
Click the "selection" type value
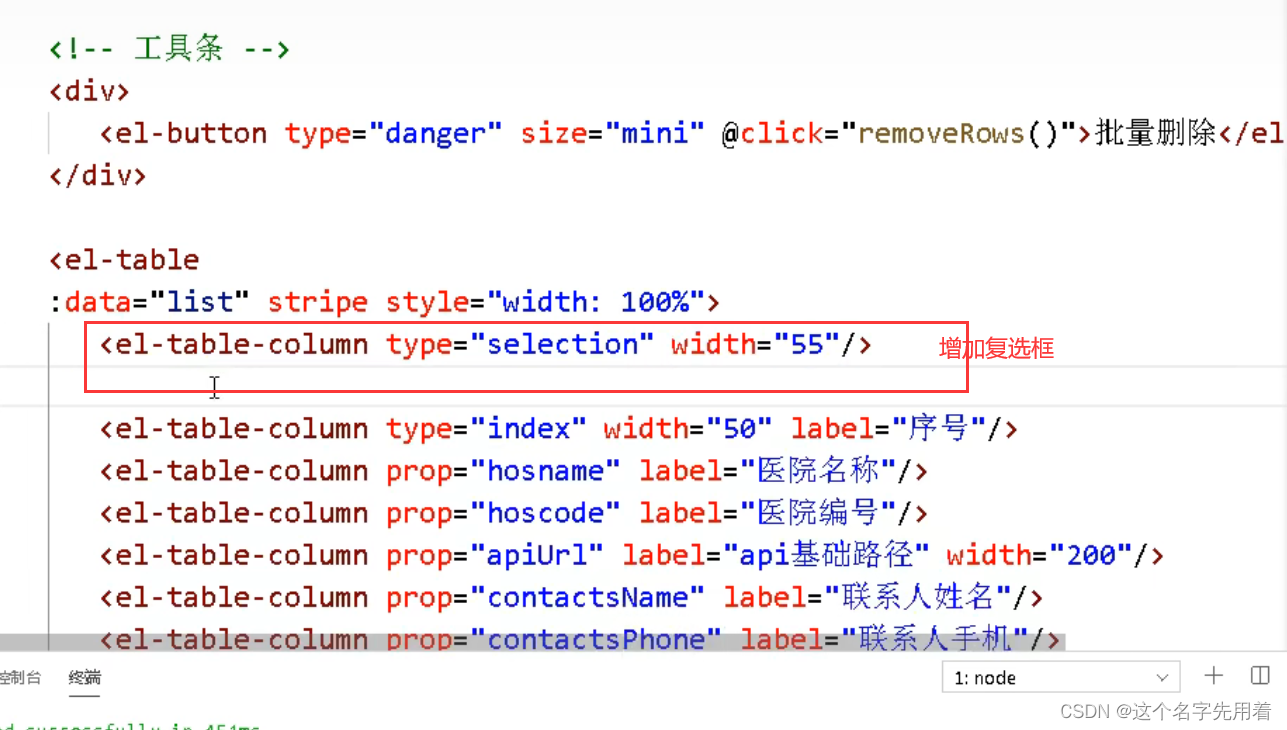(x=562, y=344)
